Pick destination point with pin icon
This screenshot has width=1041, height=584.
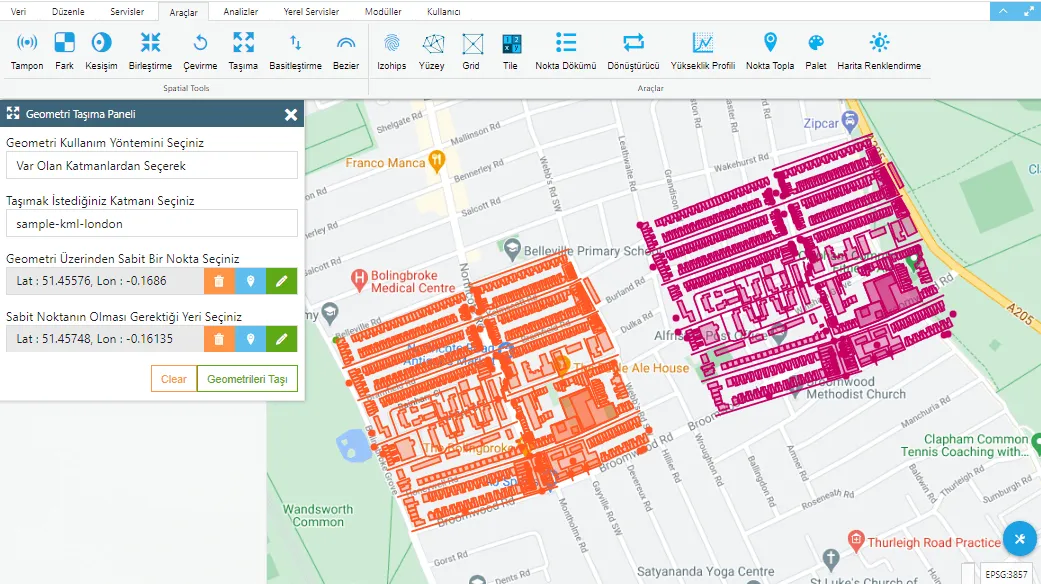point(250,338)
